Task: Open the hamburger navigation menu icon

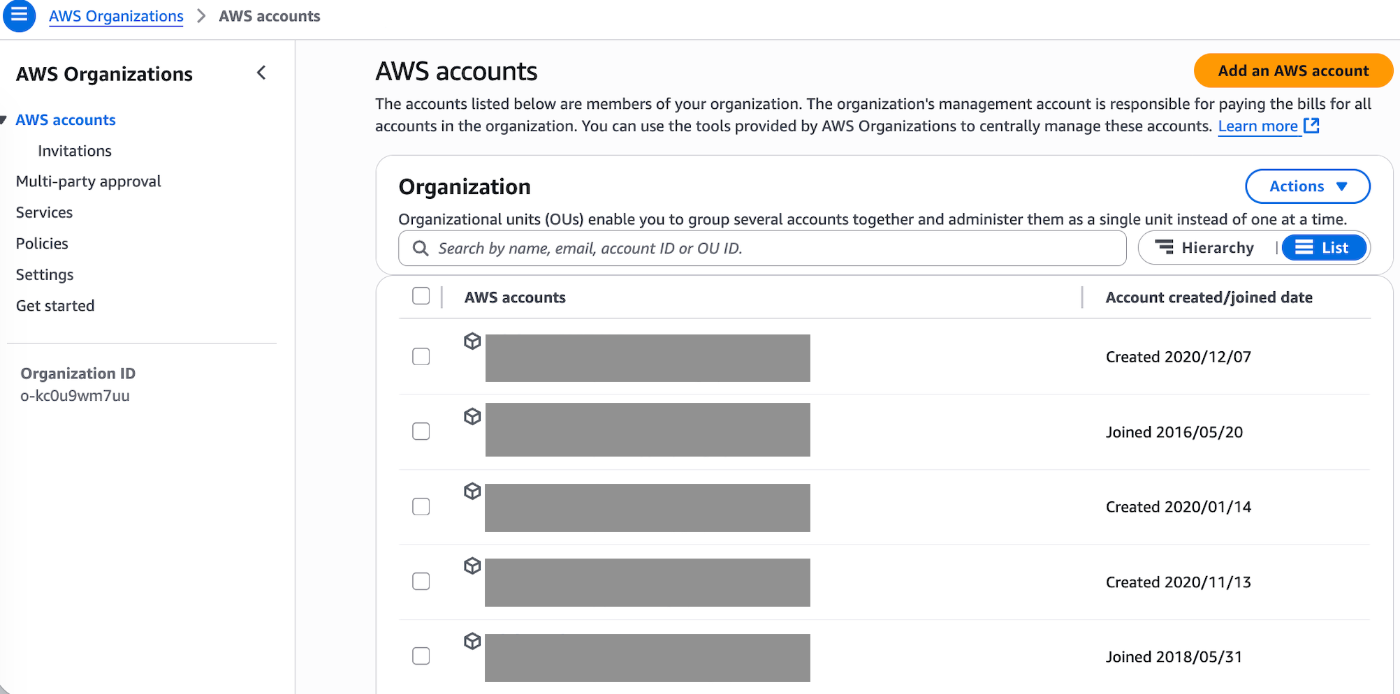Action: (x=19, y=16)
